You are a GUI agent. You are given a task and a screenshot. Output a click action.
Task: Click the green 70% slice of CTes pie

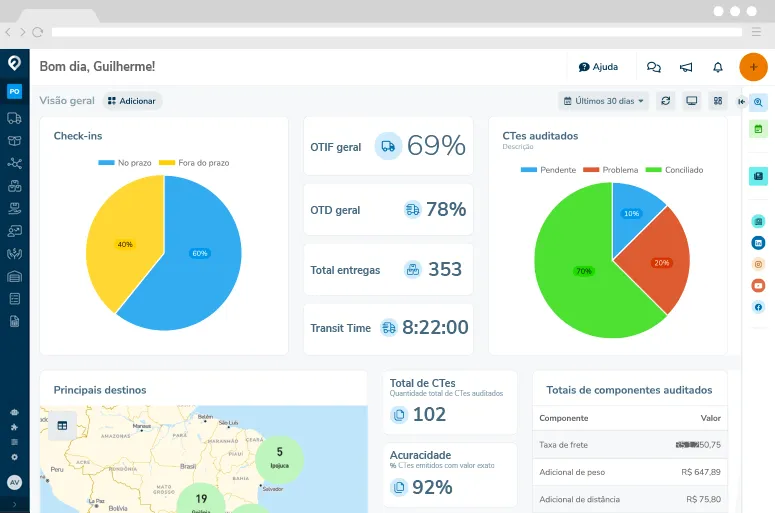(x=584, y=271)
